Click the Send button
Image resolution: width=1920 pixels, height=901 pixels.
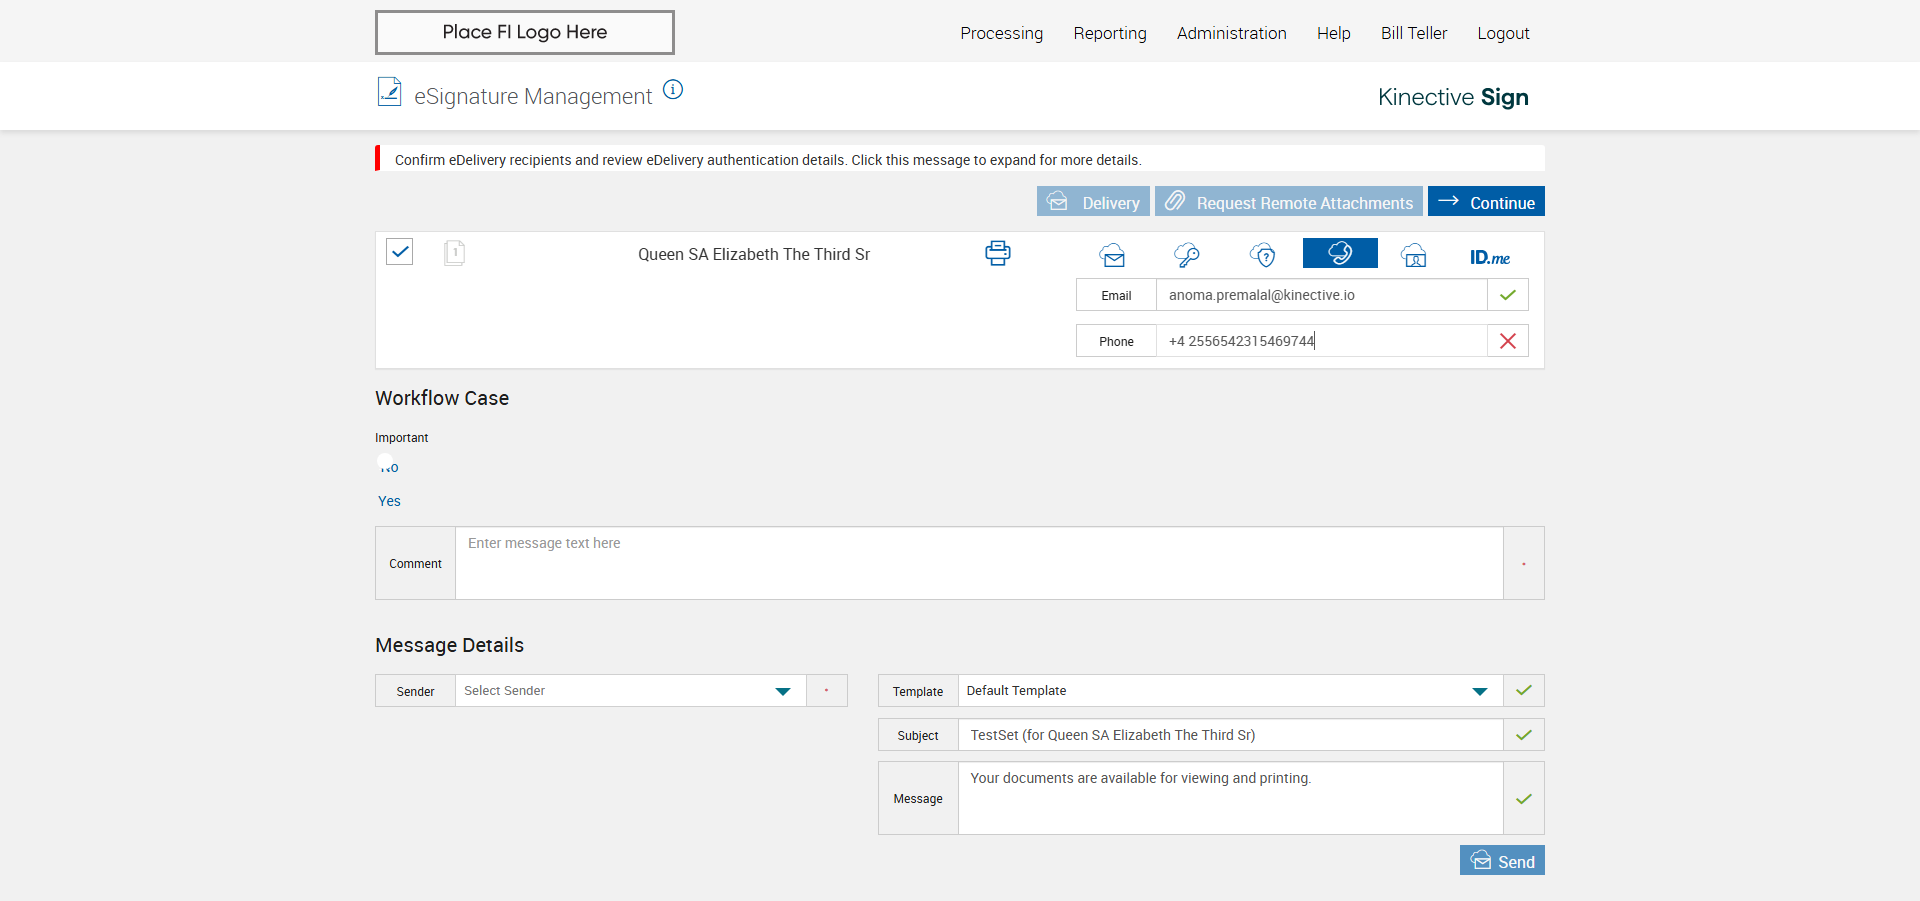click(x=1502, y=861)
